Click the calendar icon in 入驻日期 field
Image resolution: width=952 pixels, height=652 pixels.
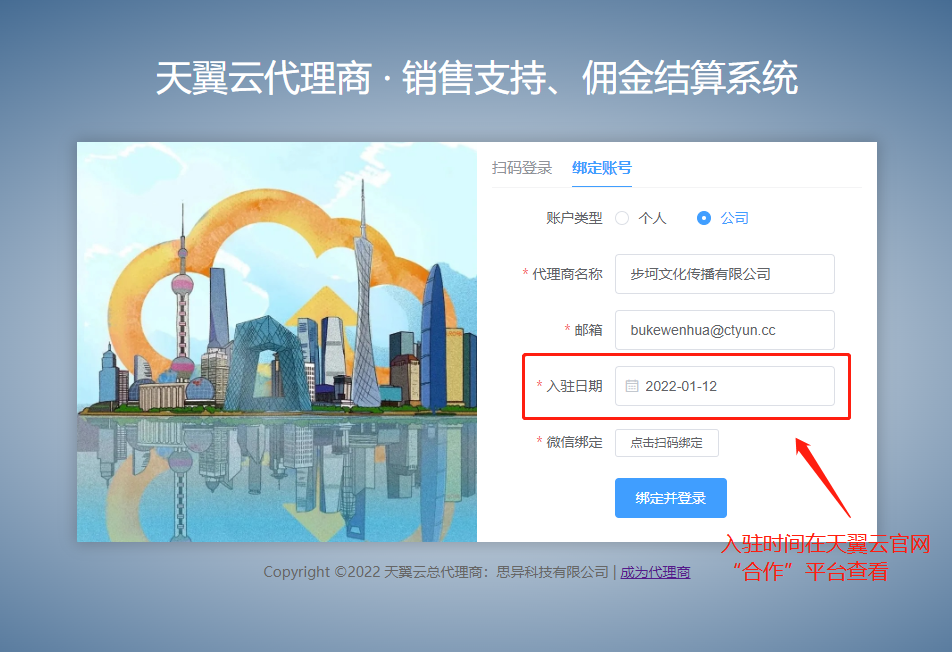coord(632,386)
